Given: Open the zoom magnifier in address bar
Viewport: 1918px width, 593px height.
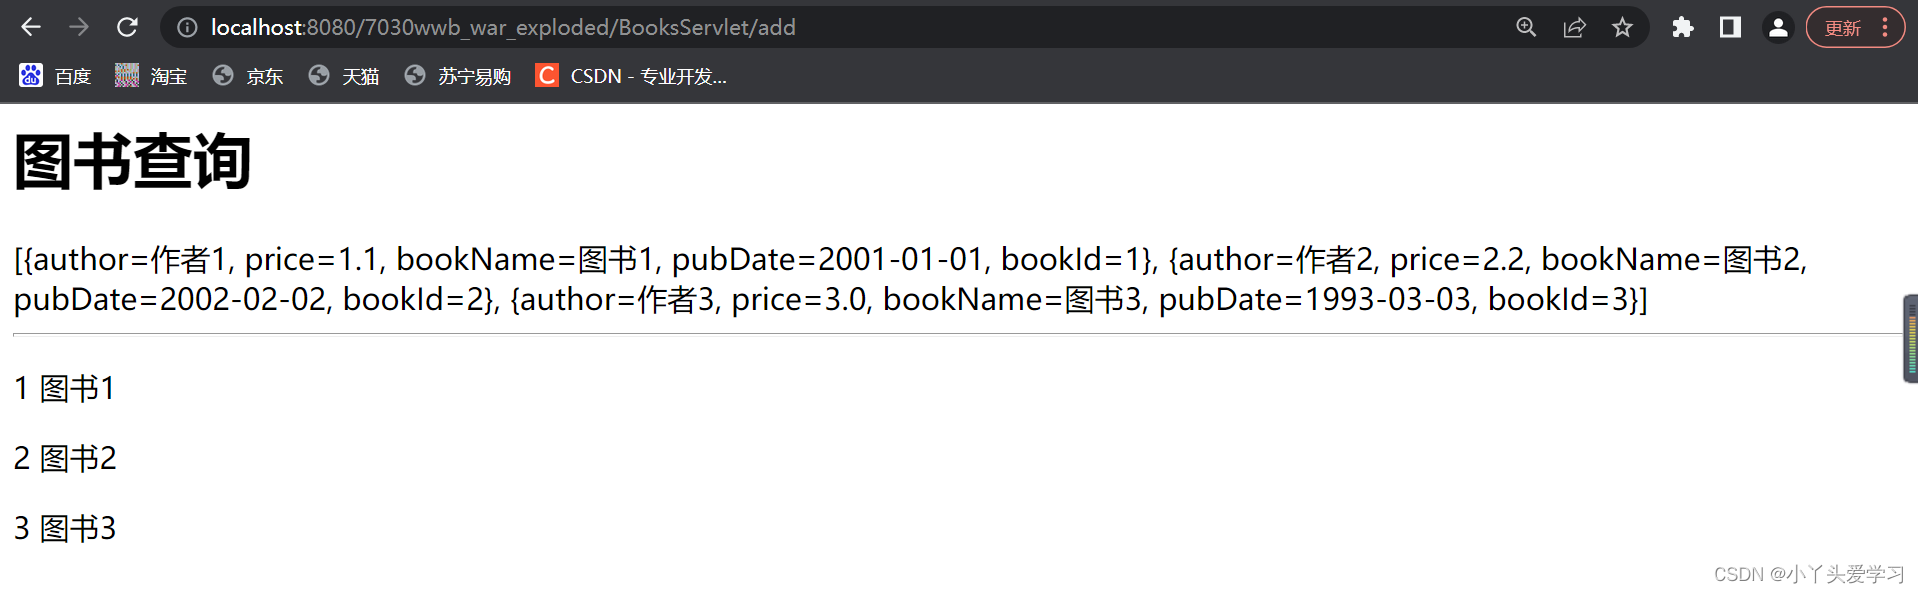Looking at the screenshot, I should [1526, 27].
